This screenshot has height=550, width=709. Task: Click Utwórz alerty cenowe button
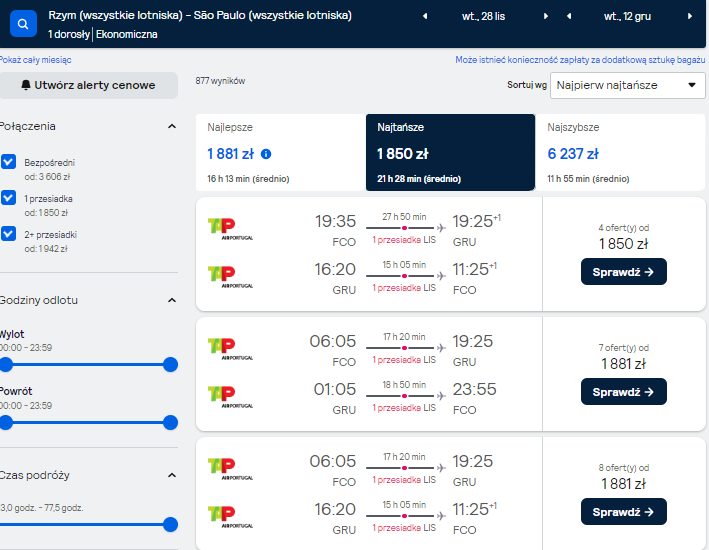coord(89,85)
